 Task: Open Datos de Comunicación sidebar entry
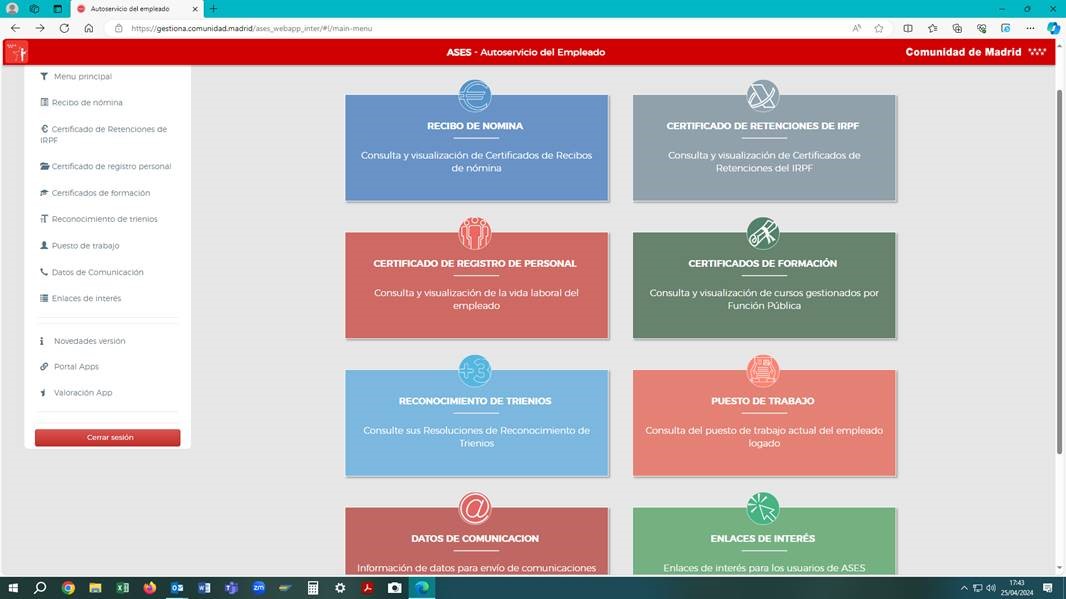tap(97, 272)
